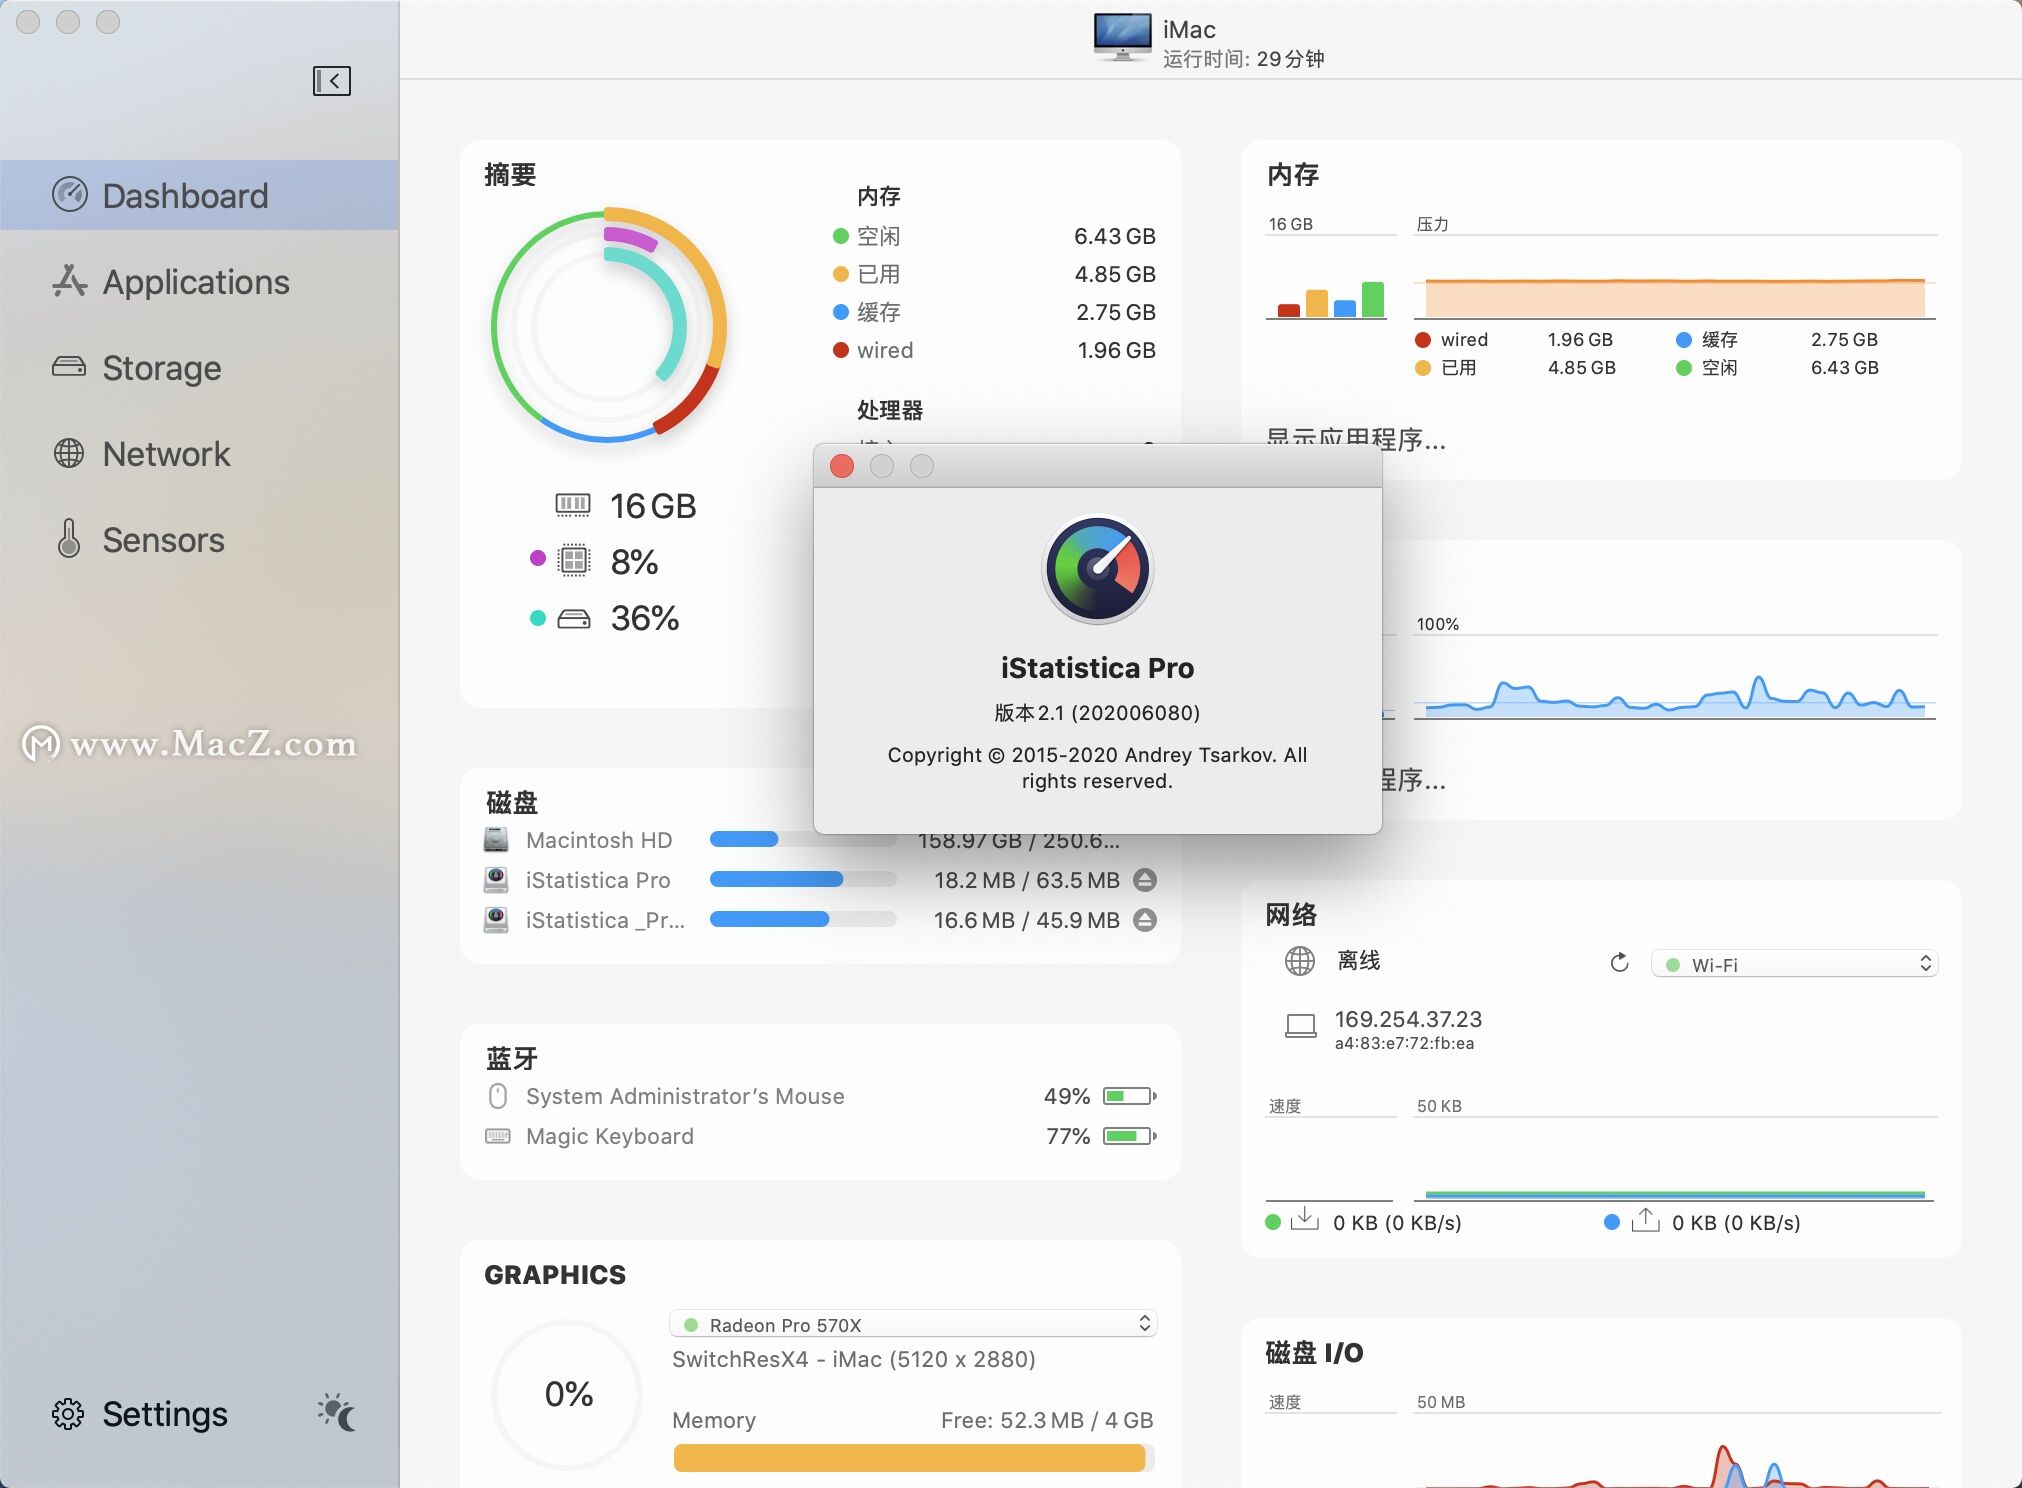The height and width of the screenshot is (1488, 2022).
Task: Click the memory pressure graph
Action: click(x=1675, y=298)
